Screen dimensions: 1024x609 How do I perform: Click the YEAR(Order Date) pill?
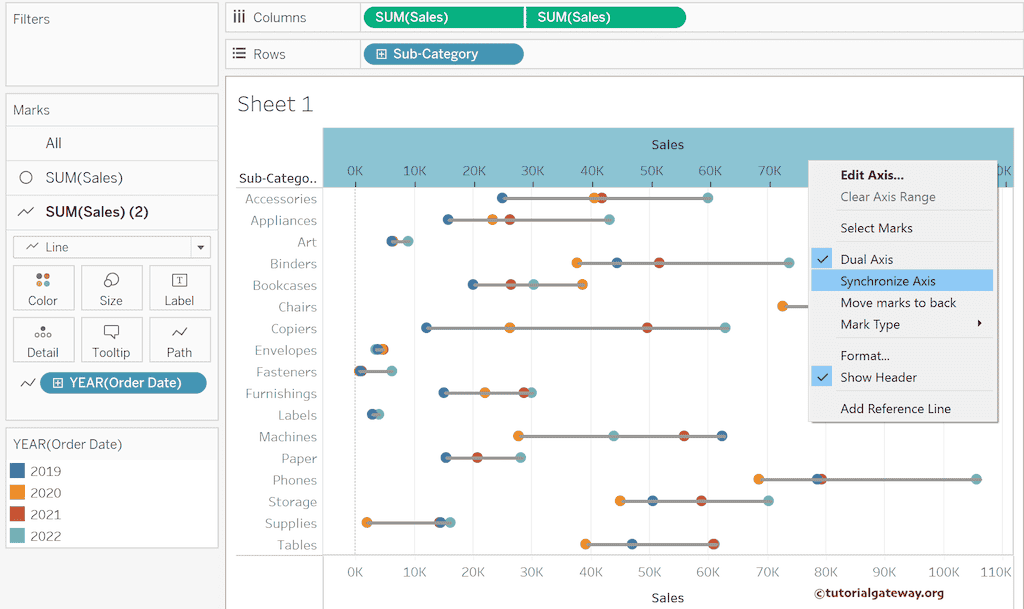[125, 383]
